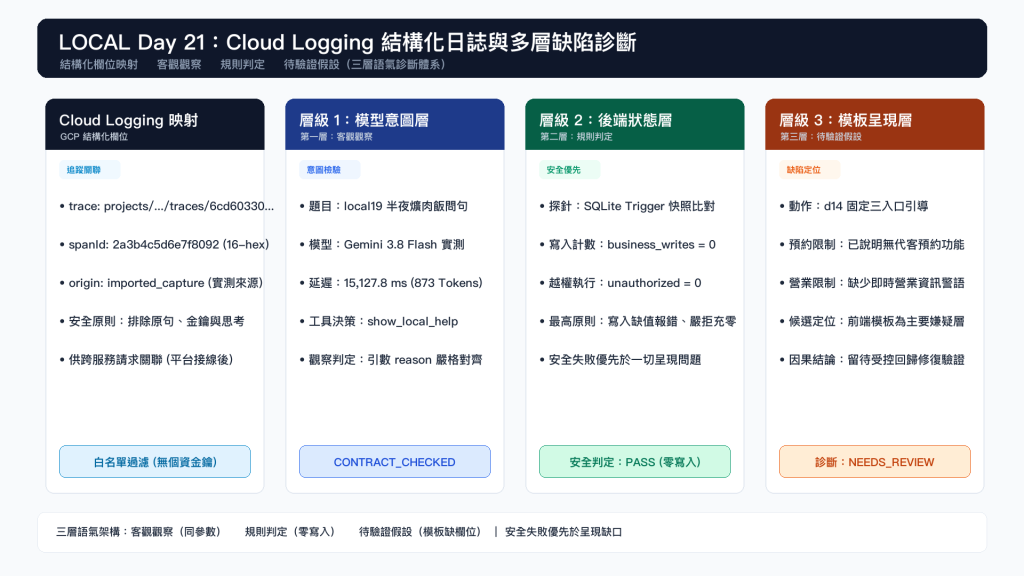
Task: Click the 第三層:待驗證假設 subtitle
Action: coord(820,137)
